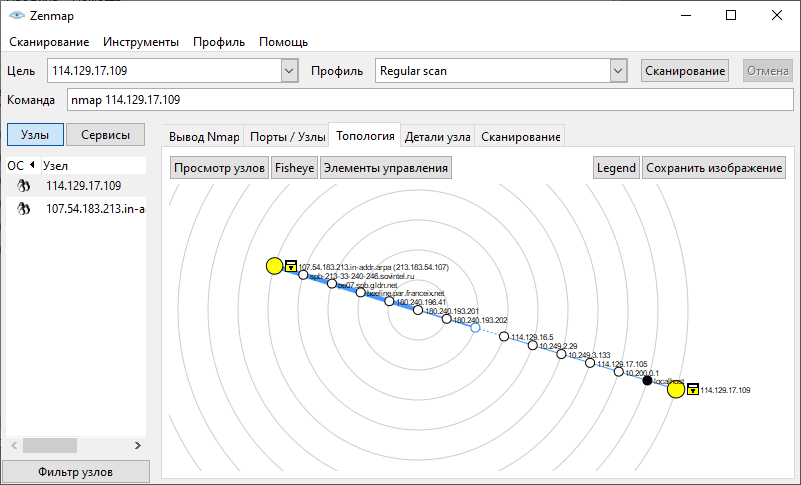Open the Сканирование menu
Image resolution: width=801 pixels, height=485 pixels.
click(x=49, y=42)
